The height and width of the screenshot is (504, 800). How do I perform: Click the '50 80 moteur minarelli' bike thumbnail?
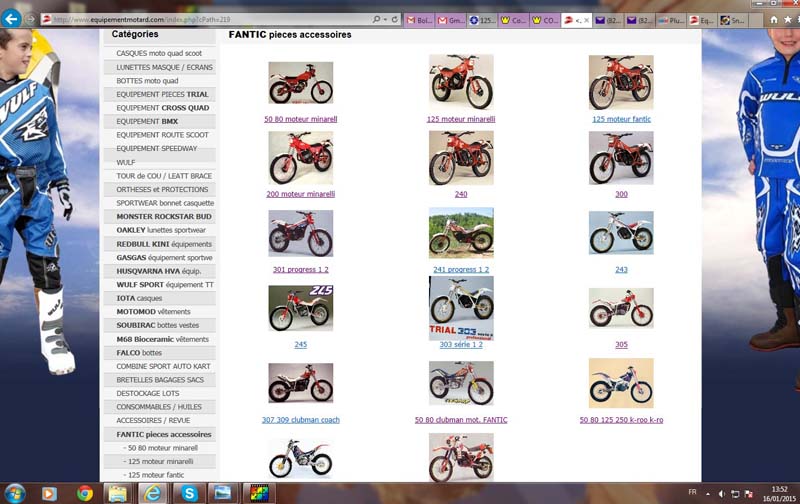click(x=301, y=83)
